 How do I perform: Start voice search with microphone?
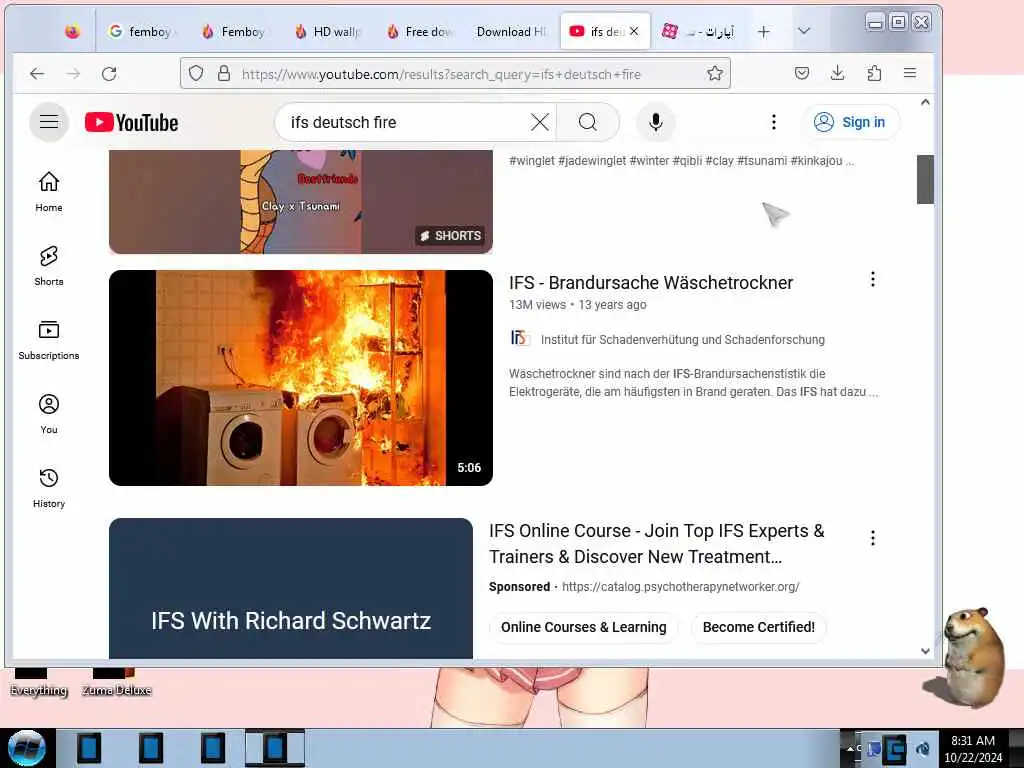[656, 122]
